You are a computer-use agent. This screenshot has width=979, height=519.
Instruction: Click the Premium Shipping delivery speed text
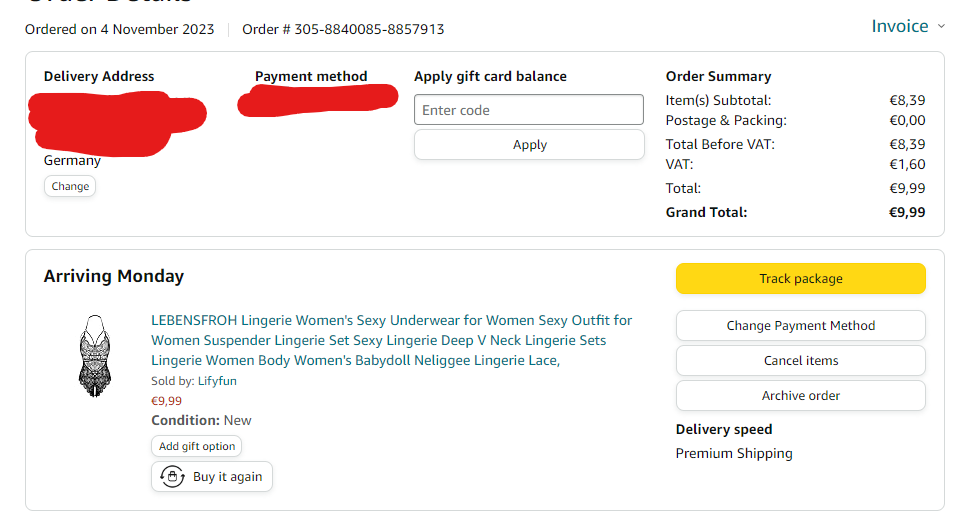(x=734, y=453)
